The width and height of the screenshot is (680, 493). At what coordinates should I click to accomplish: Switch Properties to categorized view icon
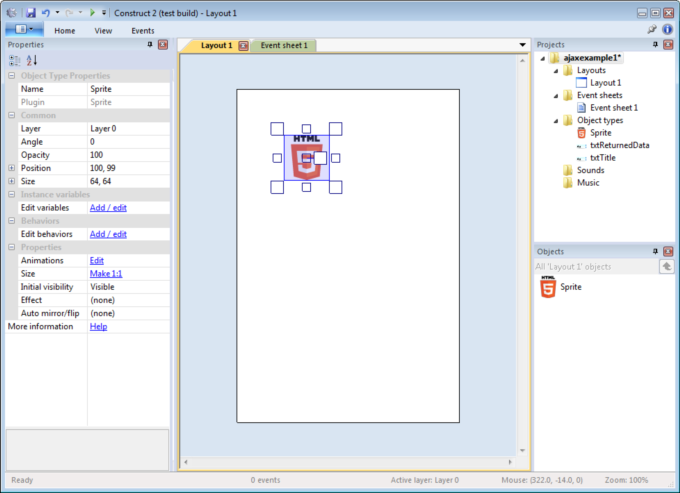pos(14,60)
